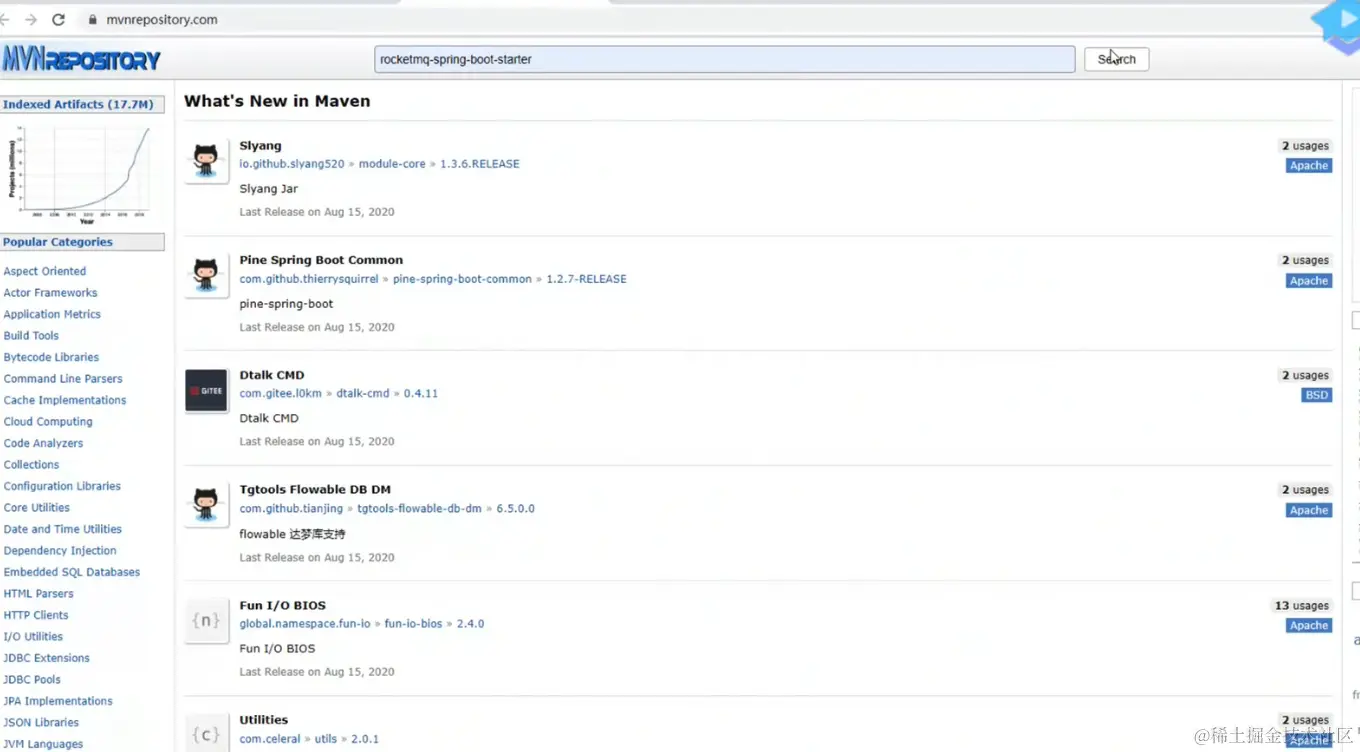Open Cache Implementations category
Image resolution: width=1360 pixels, height=752 pixels.
65,400
